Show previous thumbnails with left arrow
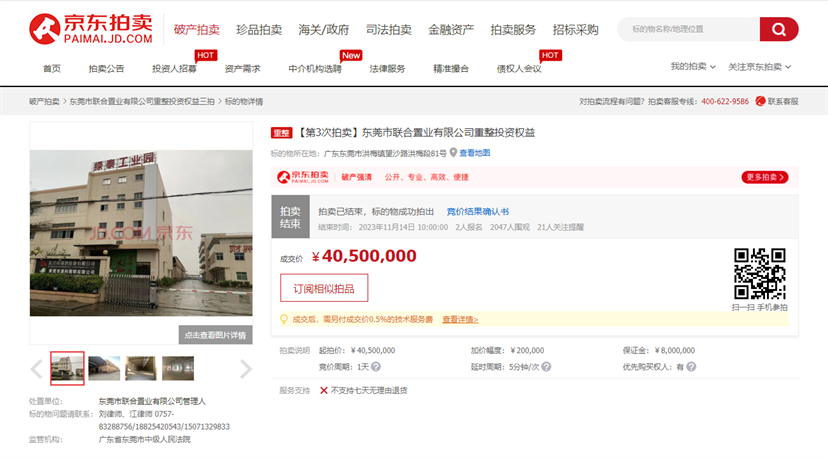Screen dimensions: 828x458 tap(36, 369)
